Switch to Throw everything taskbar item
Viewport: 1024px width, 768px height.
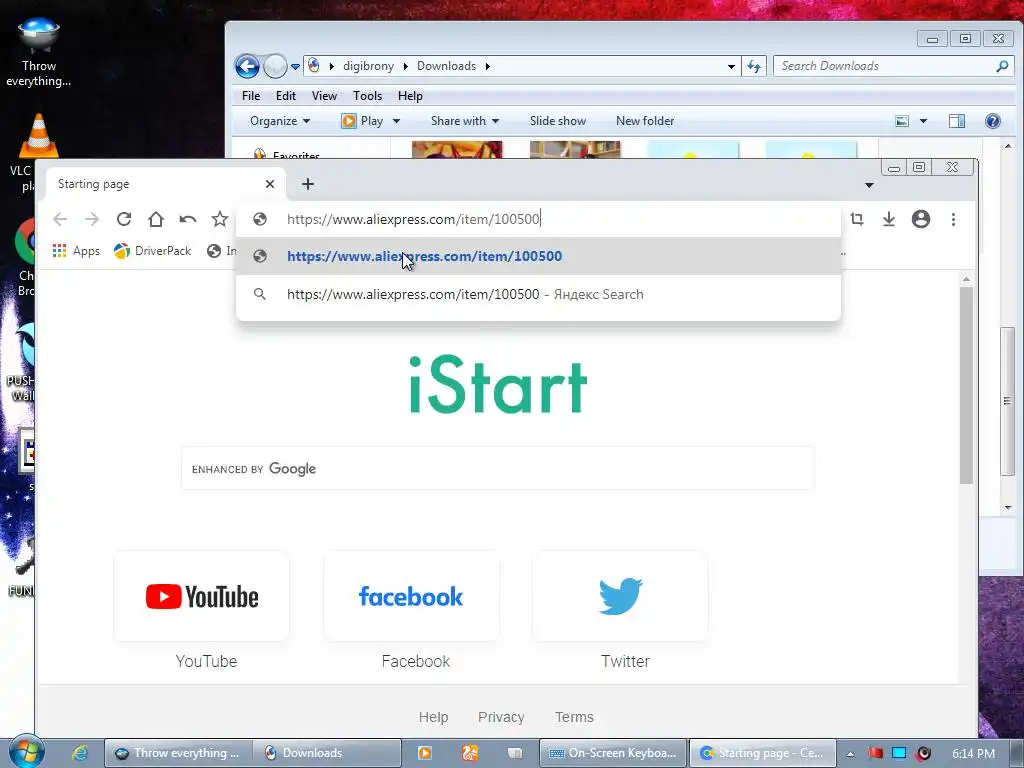point(178,753)
